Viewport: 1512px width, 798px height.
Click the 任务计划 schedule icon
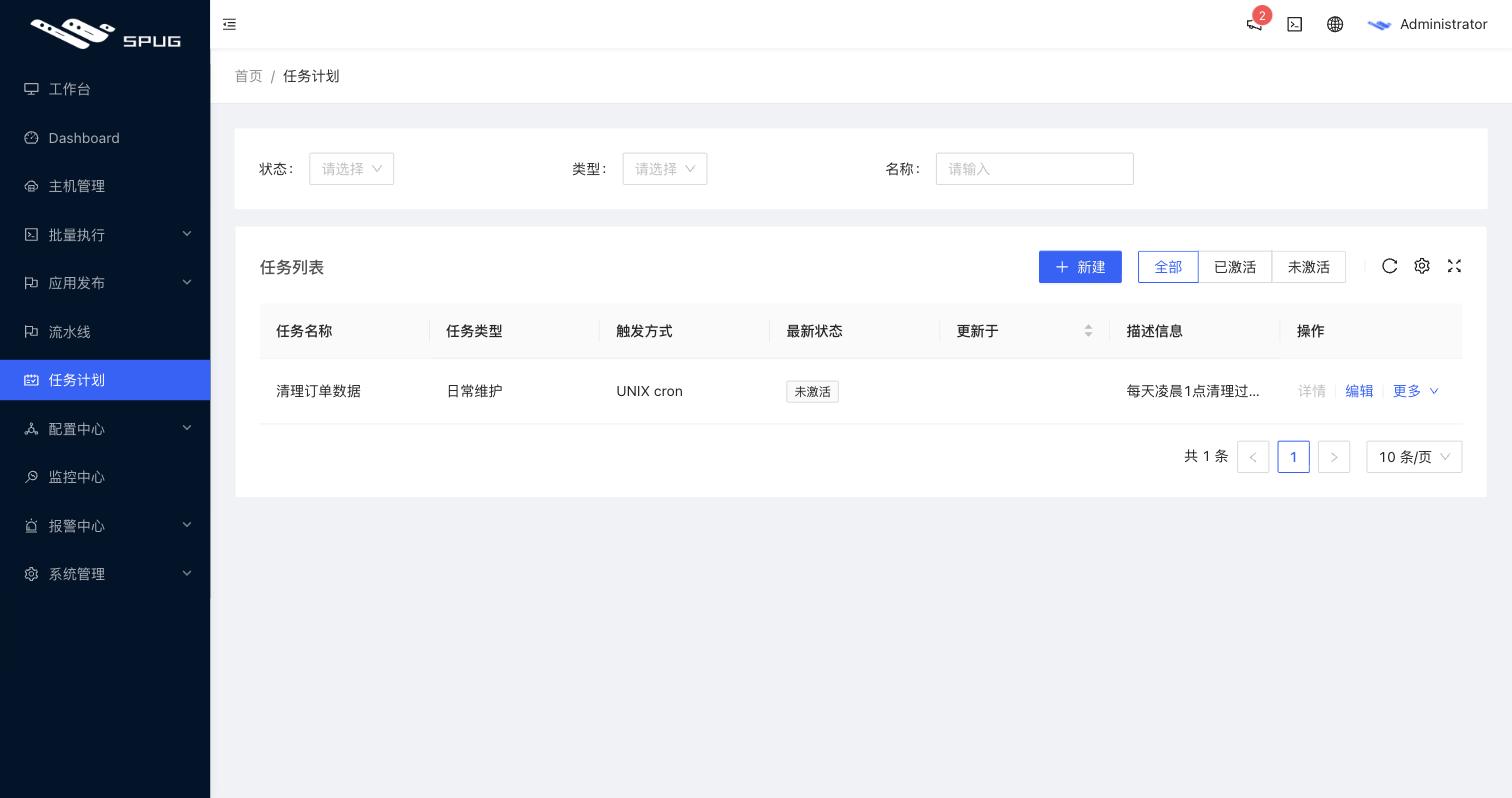coord(31,380)
